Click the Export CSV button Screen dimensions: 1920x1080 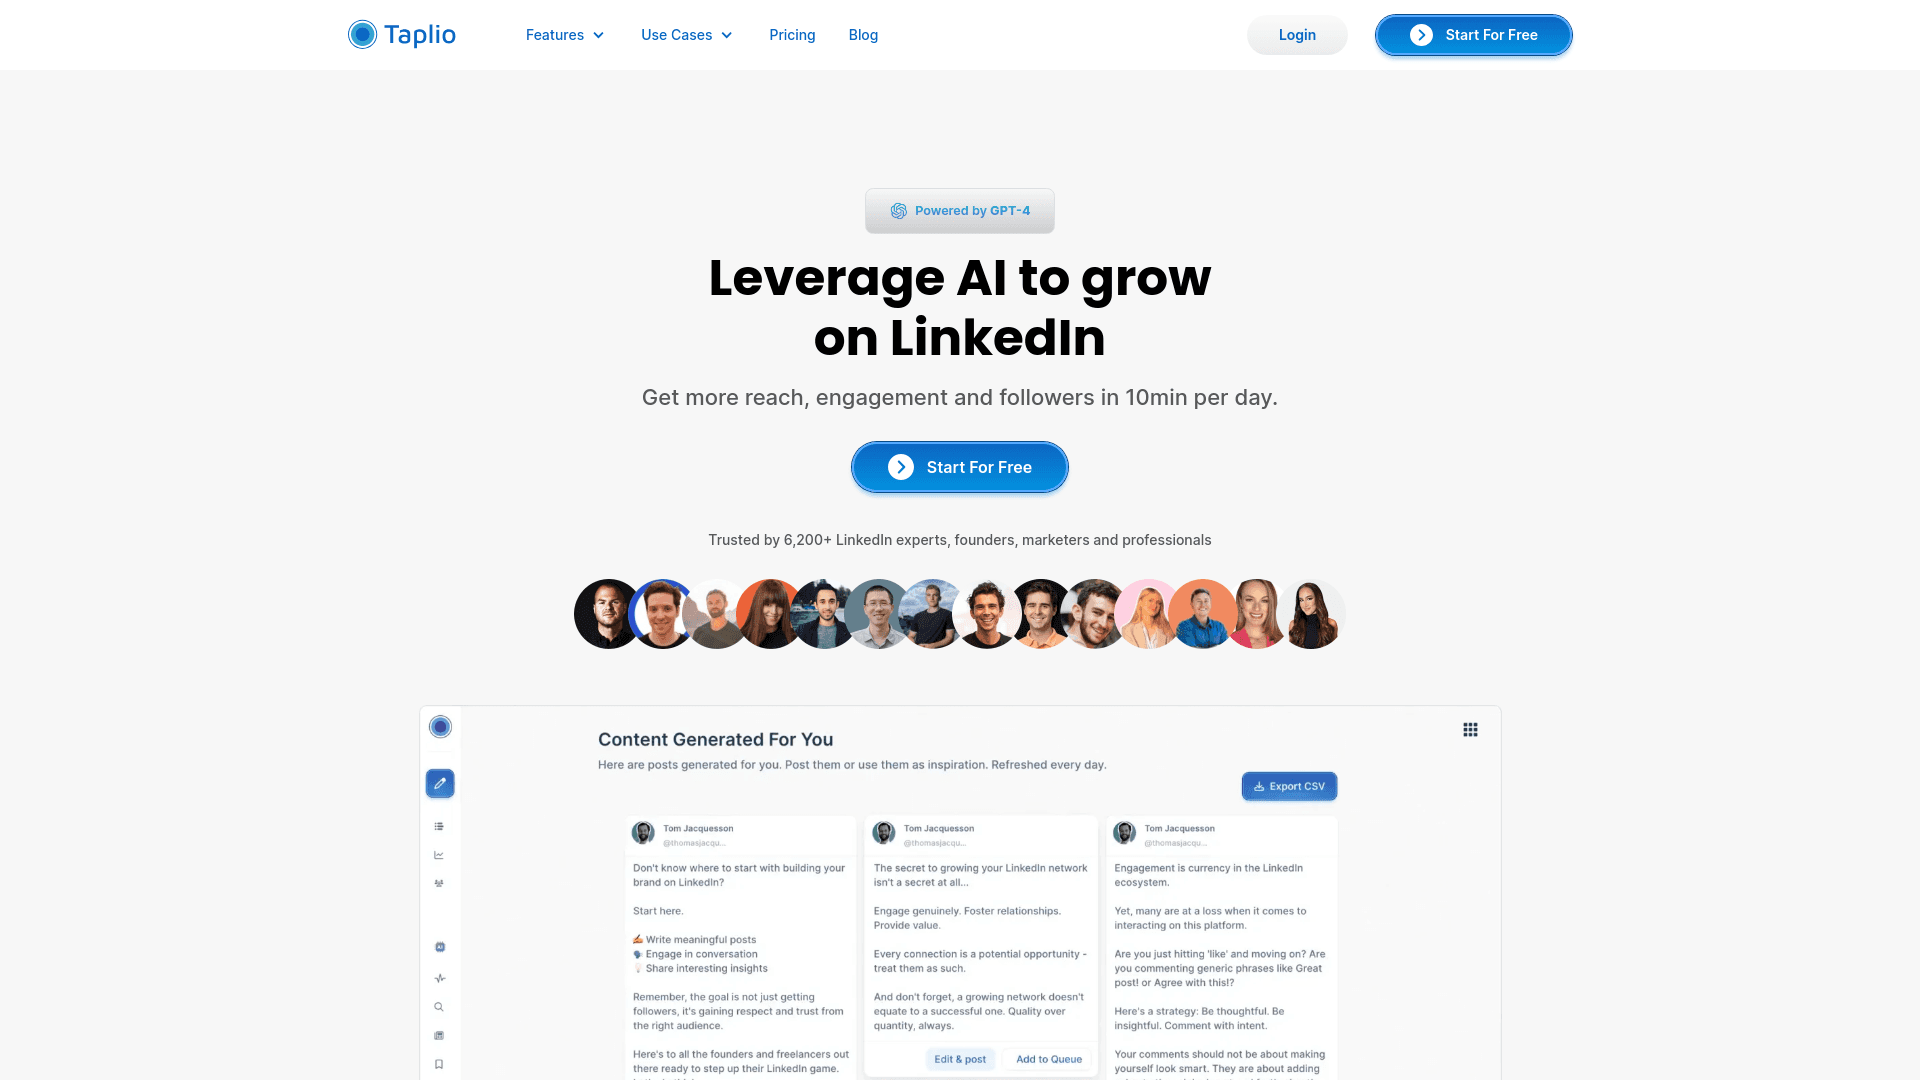pyautogui.click(x=1288, y=786)
